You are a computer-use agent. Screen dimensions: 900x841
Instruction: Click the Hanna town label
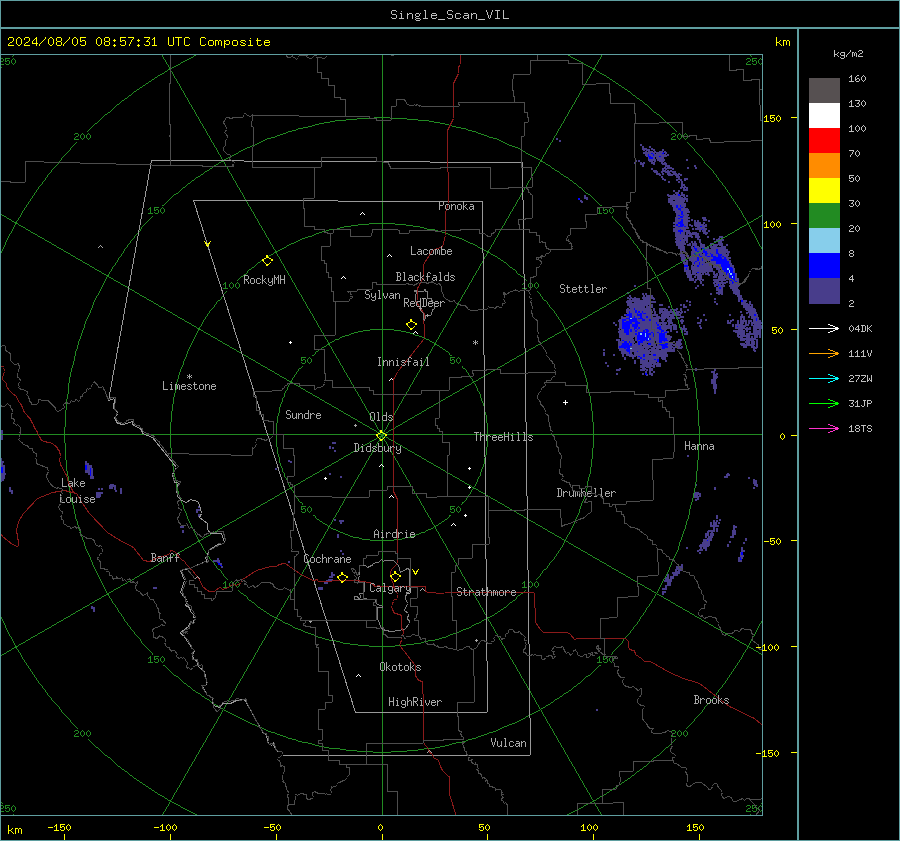[x=699, y=446]
